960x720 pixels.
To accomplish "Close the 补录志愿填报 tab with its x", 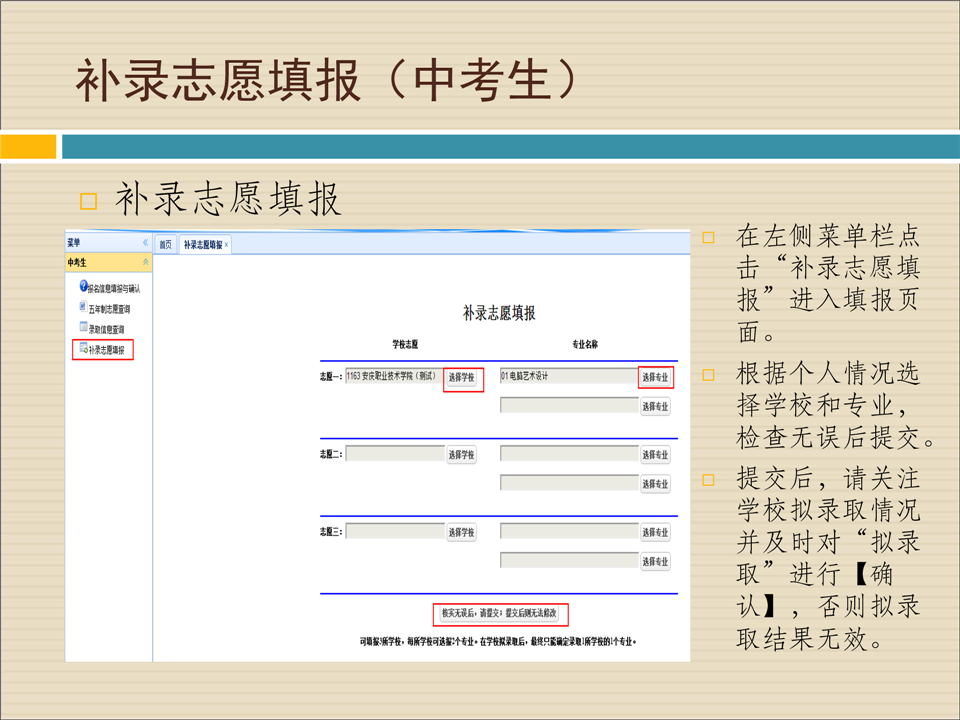I will coord(226,245).
